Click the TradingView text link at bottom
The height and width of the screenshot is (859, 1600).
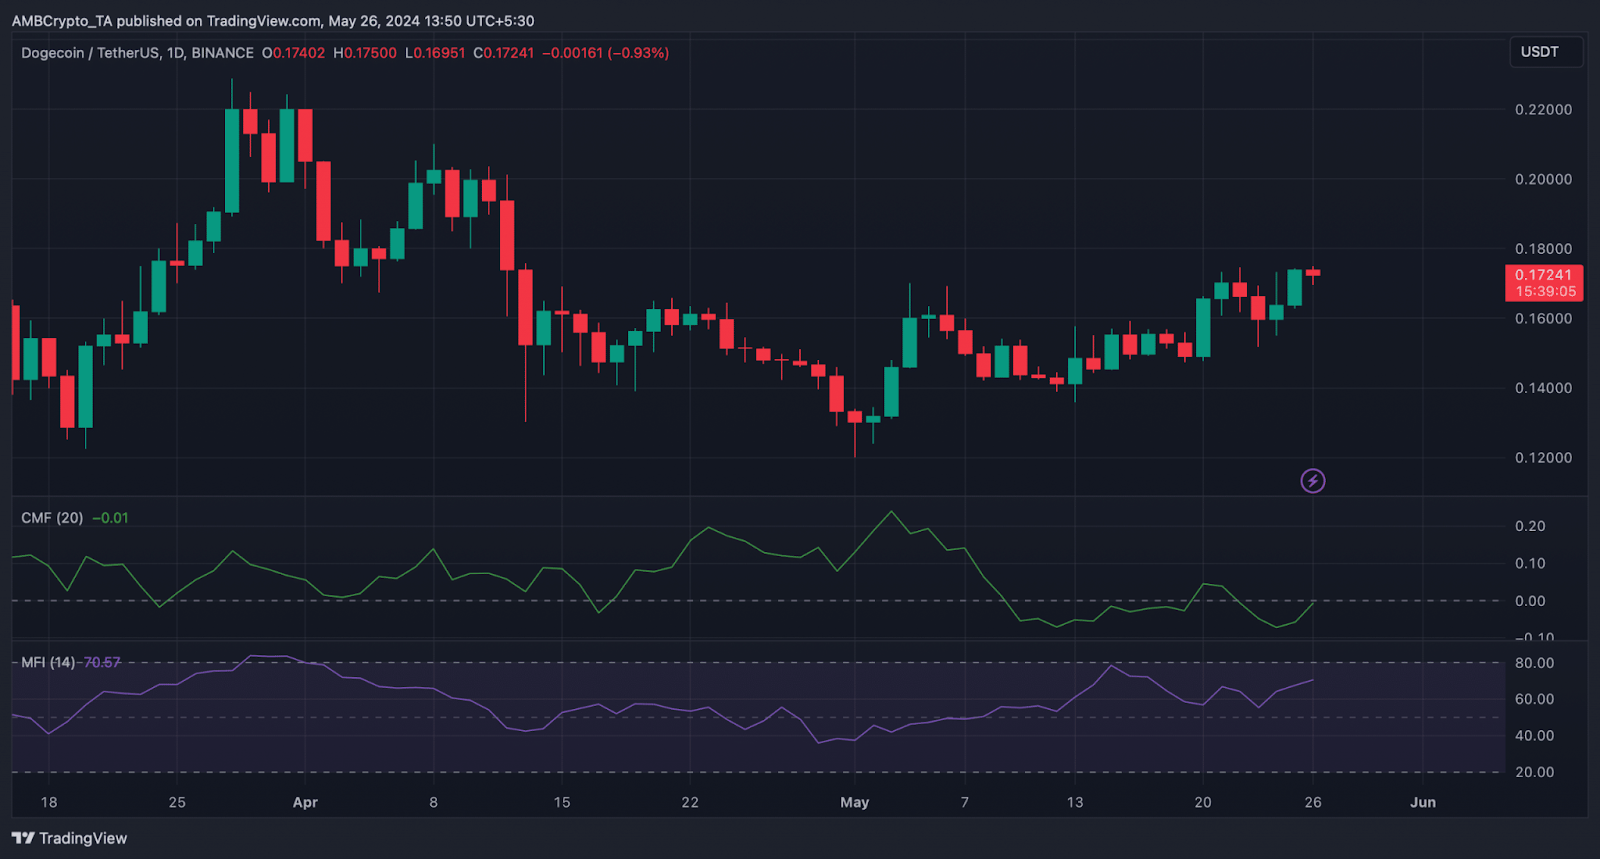83,838
